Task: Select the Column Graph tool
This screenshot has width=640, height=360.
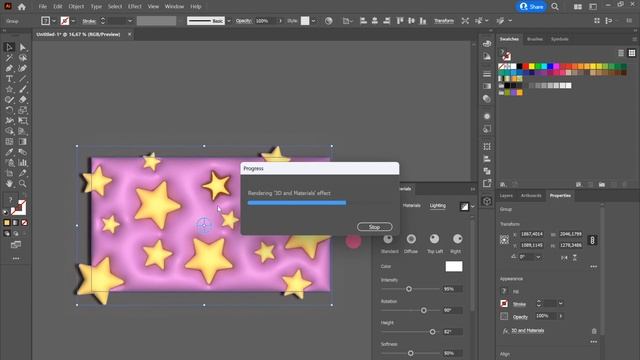Action: [22, 162]
